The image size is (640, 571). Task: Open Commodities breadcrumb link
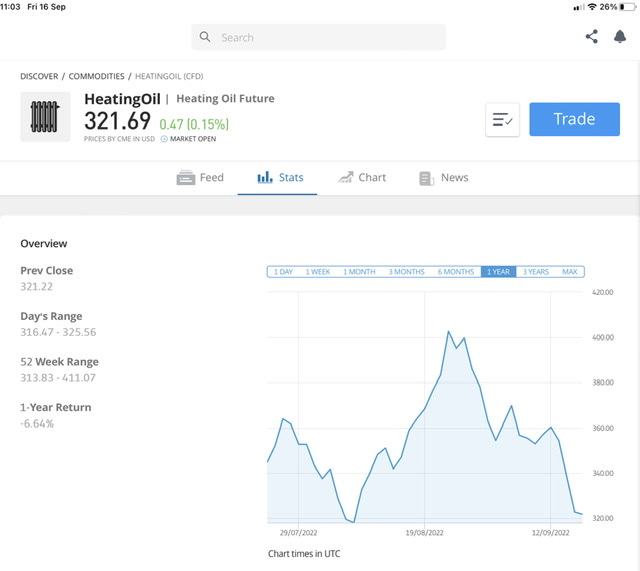[97, 76]
